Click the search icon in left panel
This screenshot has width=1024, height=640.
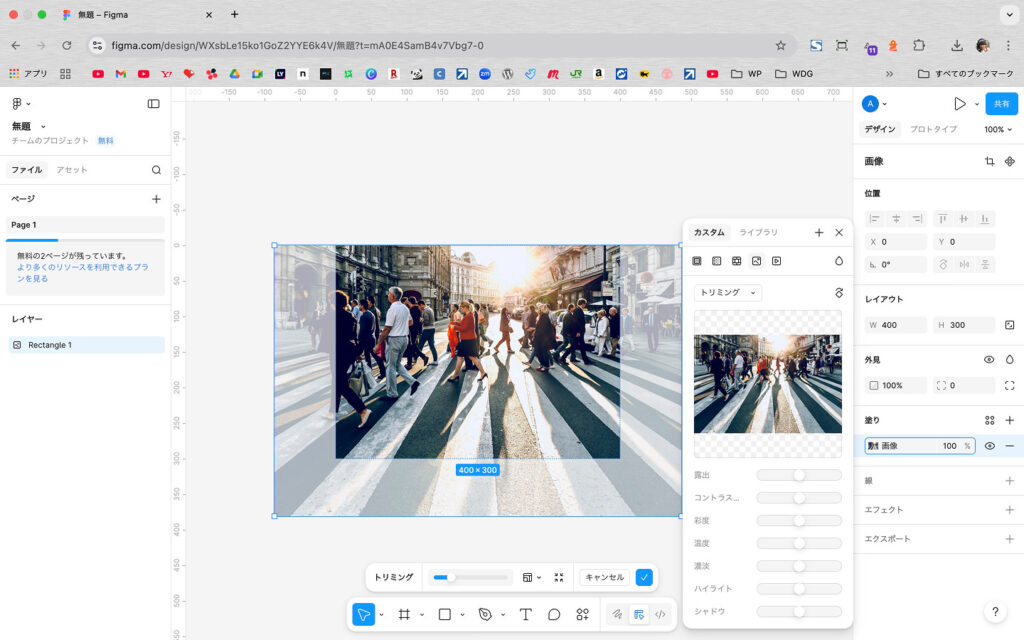(x=156, y=170)
